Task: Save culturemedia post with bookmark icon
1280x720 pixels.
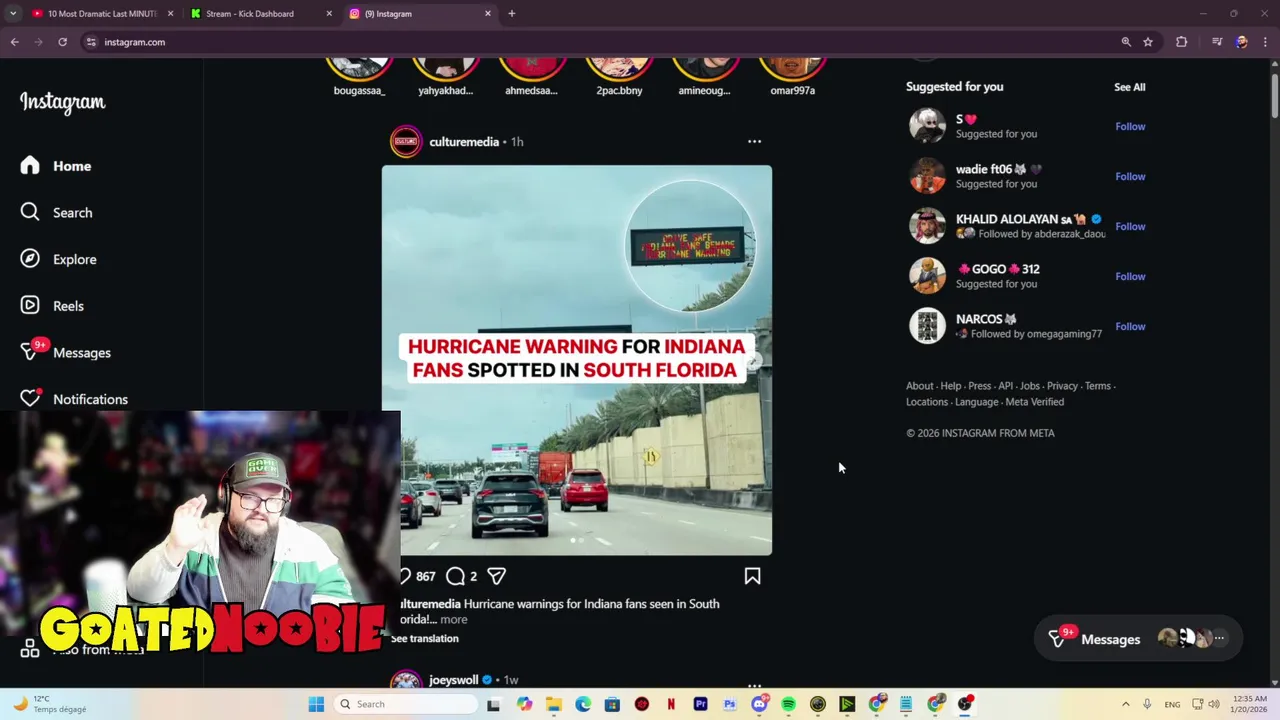Action: click(752, 576)
